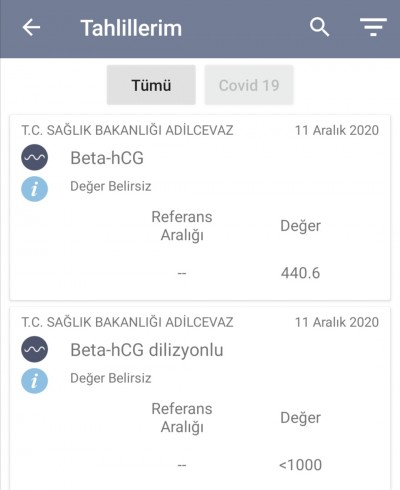Tap the Tahlillerim page title
The width and height of the screenshot is (400, 490).
coord(131,28)
